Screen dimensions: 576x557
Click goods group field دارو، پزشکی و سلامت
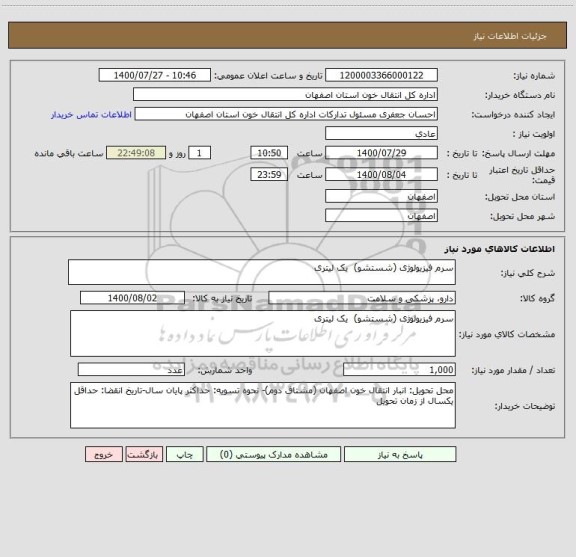[362, 298]
